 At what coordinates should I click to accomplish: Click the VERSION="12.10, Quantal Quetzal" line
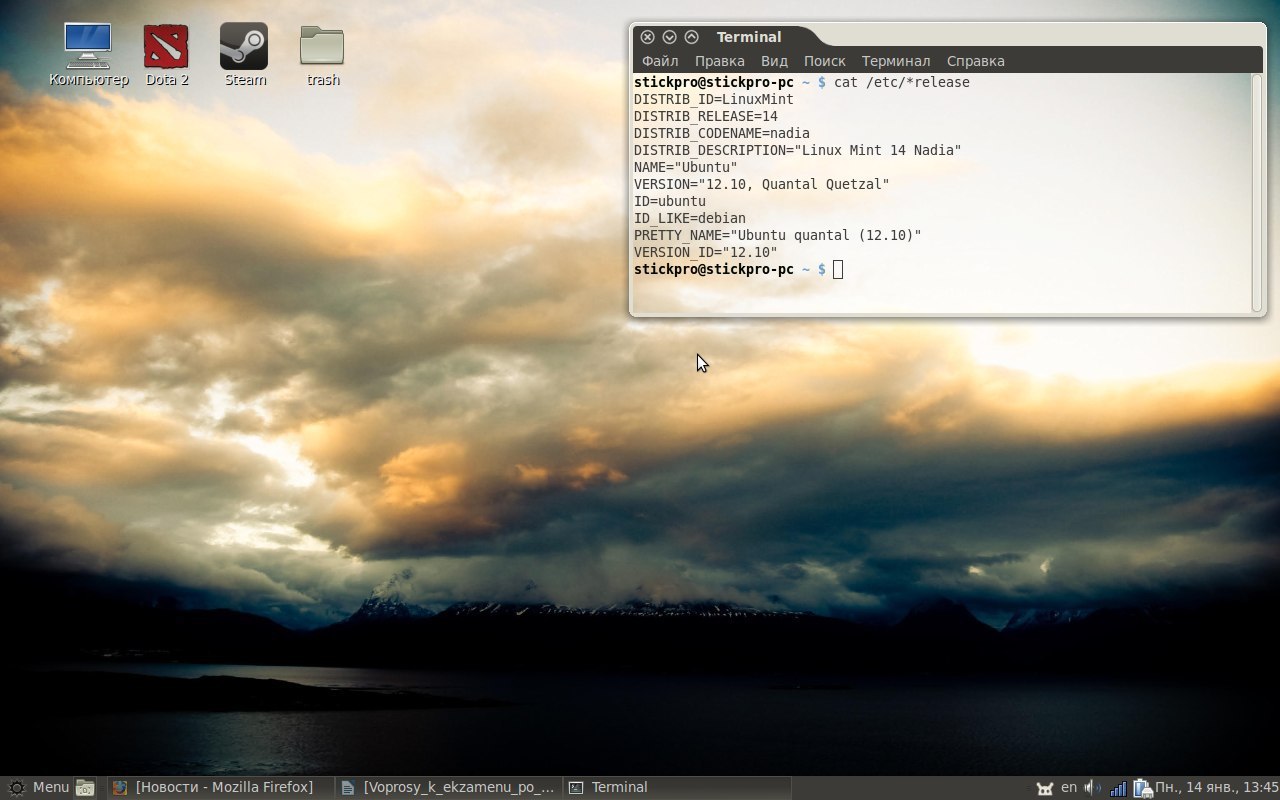pyautogui.click(x=761, y=184)
